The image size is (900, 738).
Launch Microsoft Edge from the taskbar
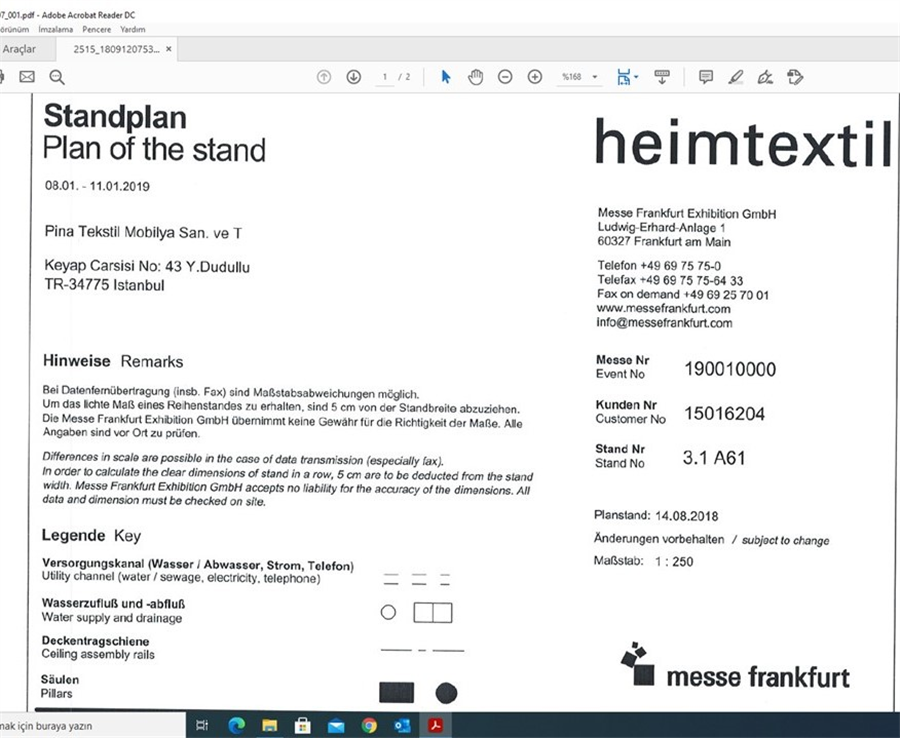pyautogui.click(x=236, y=726)
